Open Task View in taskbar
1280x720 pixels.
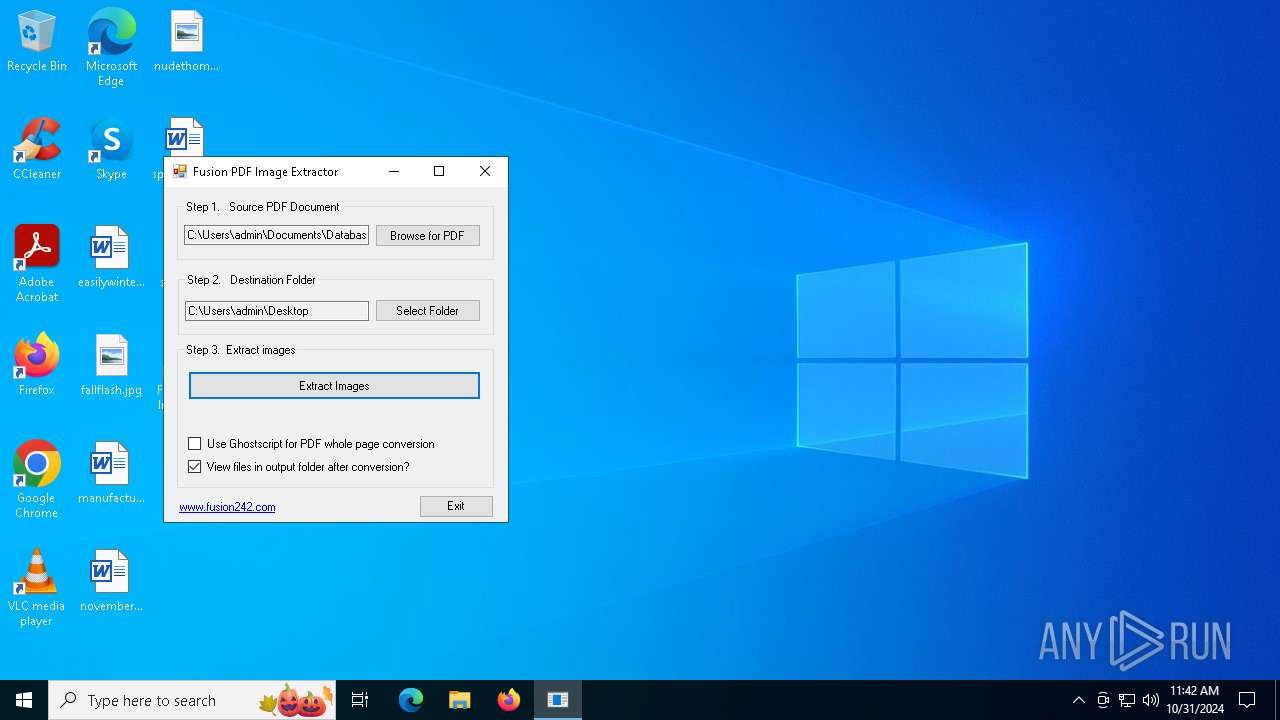360,700
